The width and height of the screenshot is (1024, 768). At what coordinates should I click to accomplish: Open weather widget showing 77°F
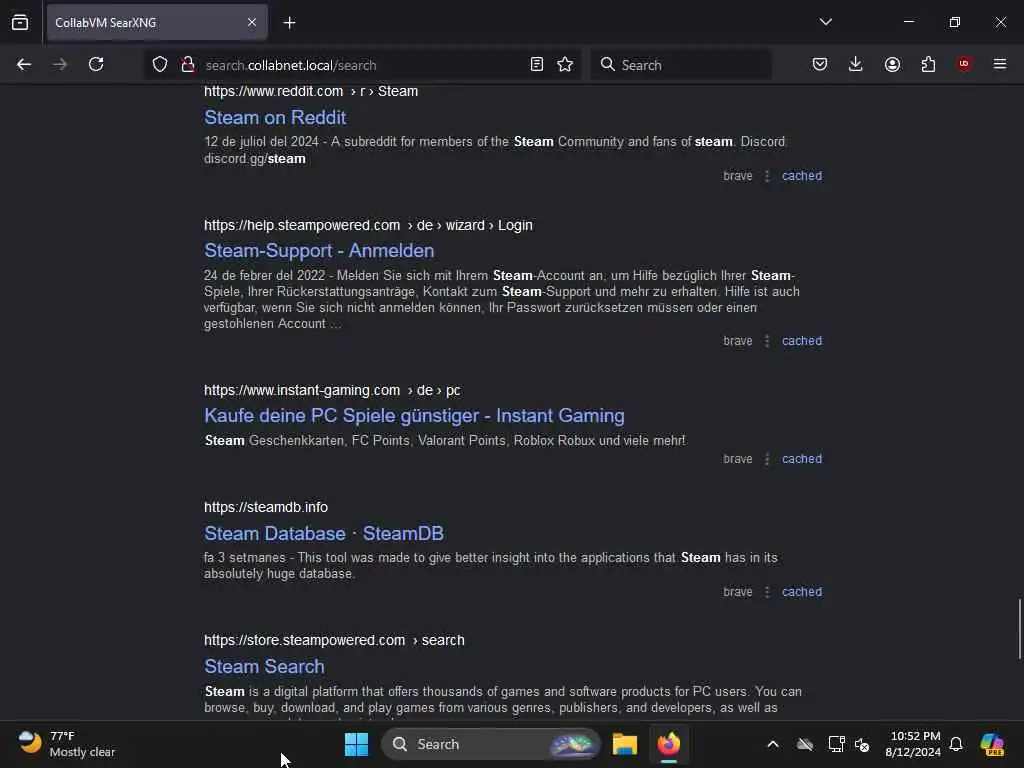pos(66,744)
